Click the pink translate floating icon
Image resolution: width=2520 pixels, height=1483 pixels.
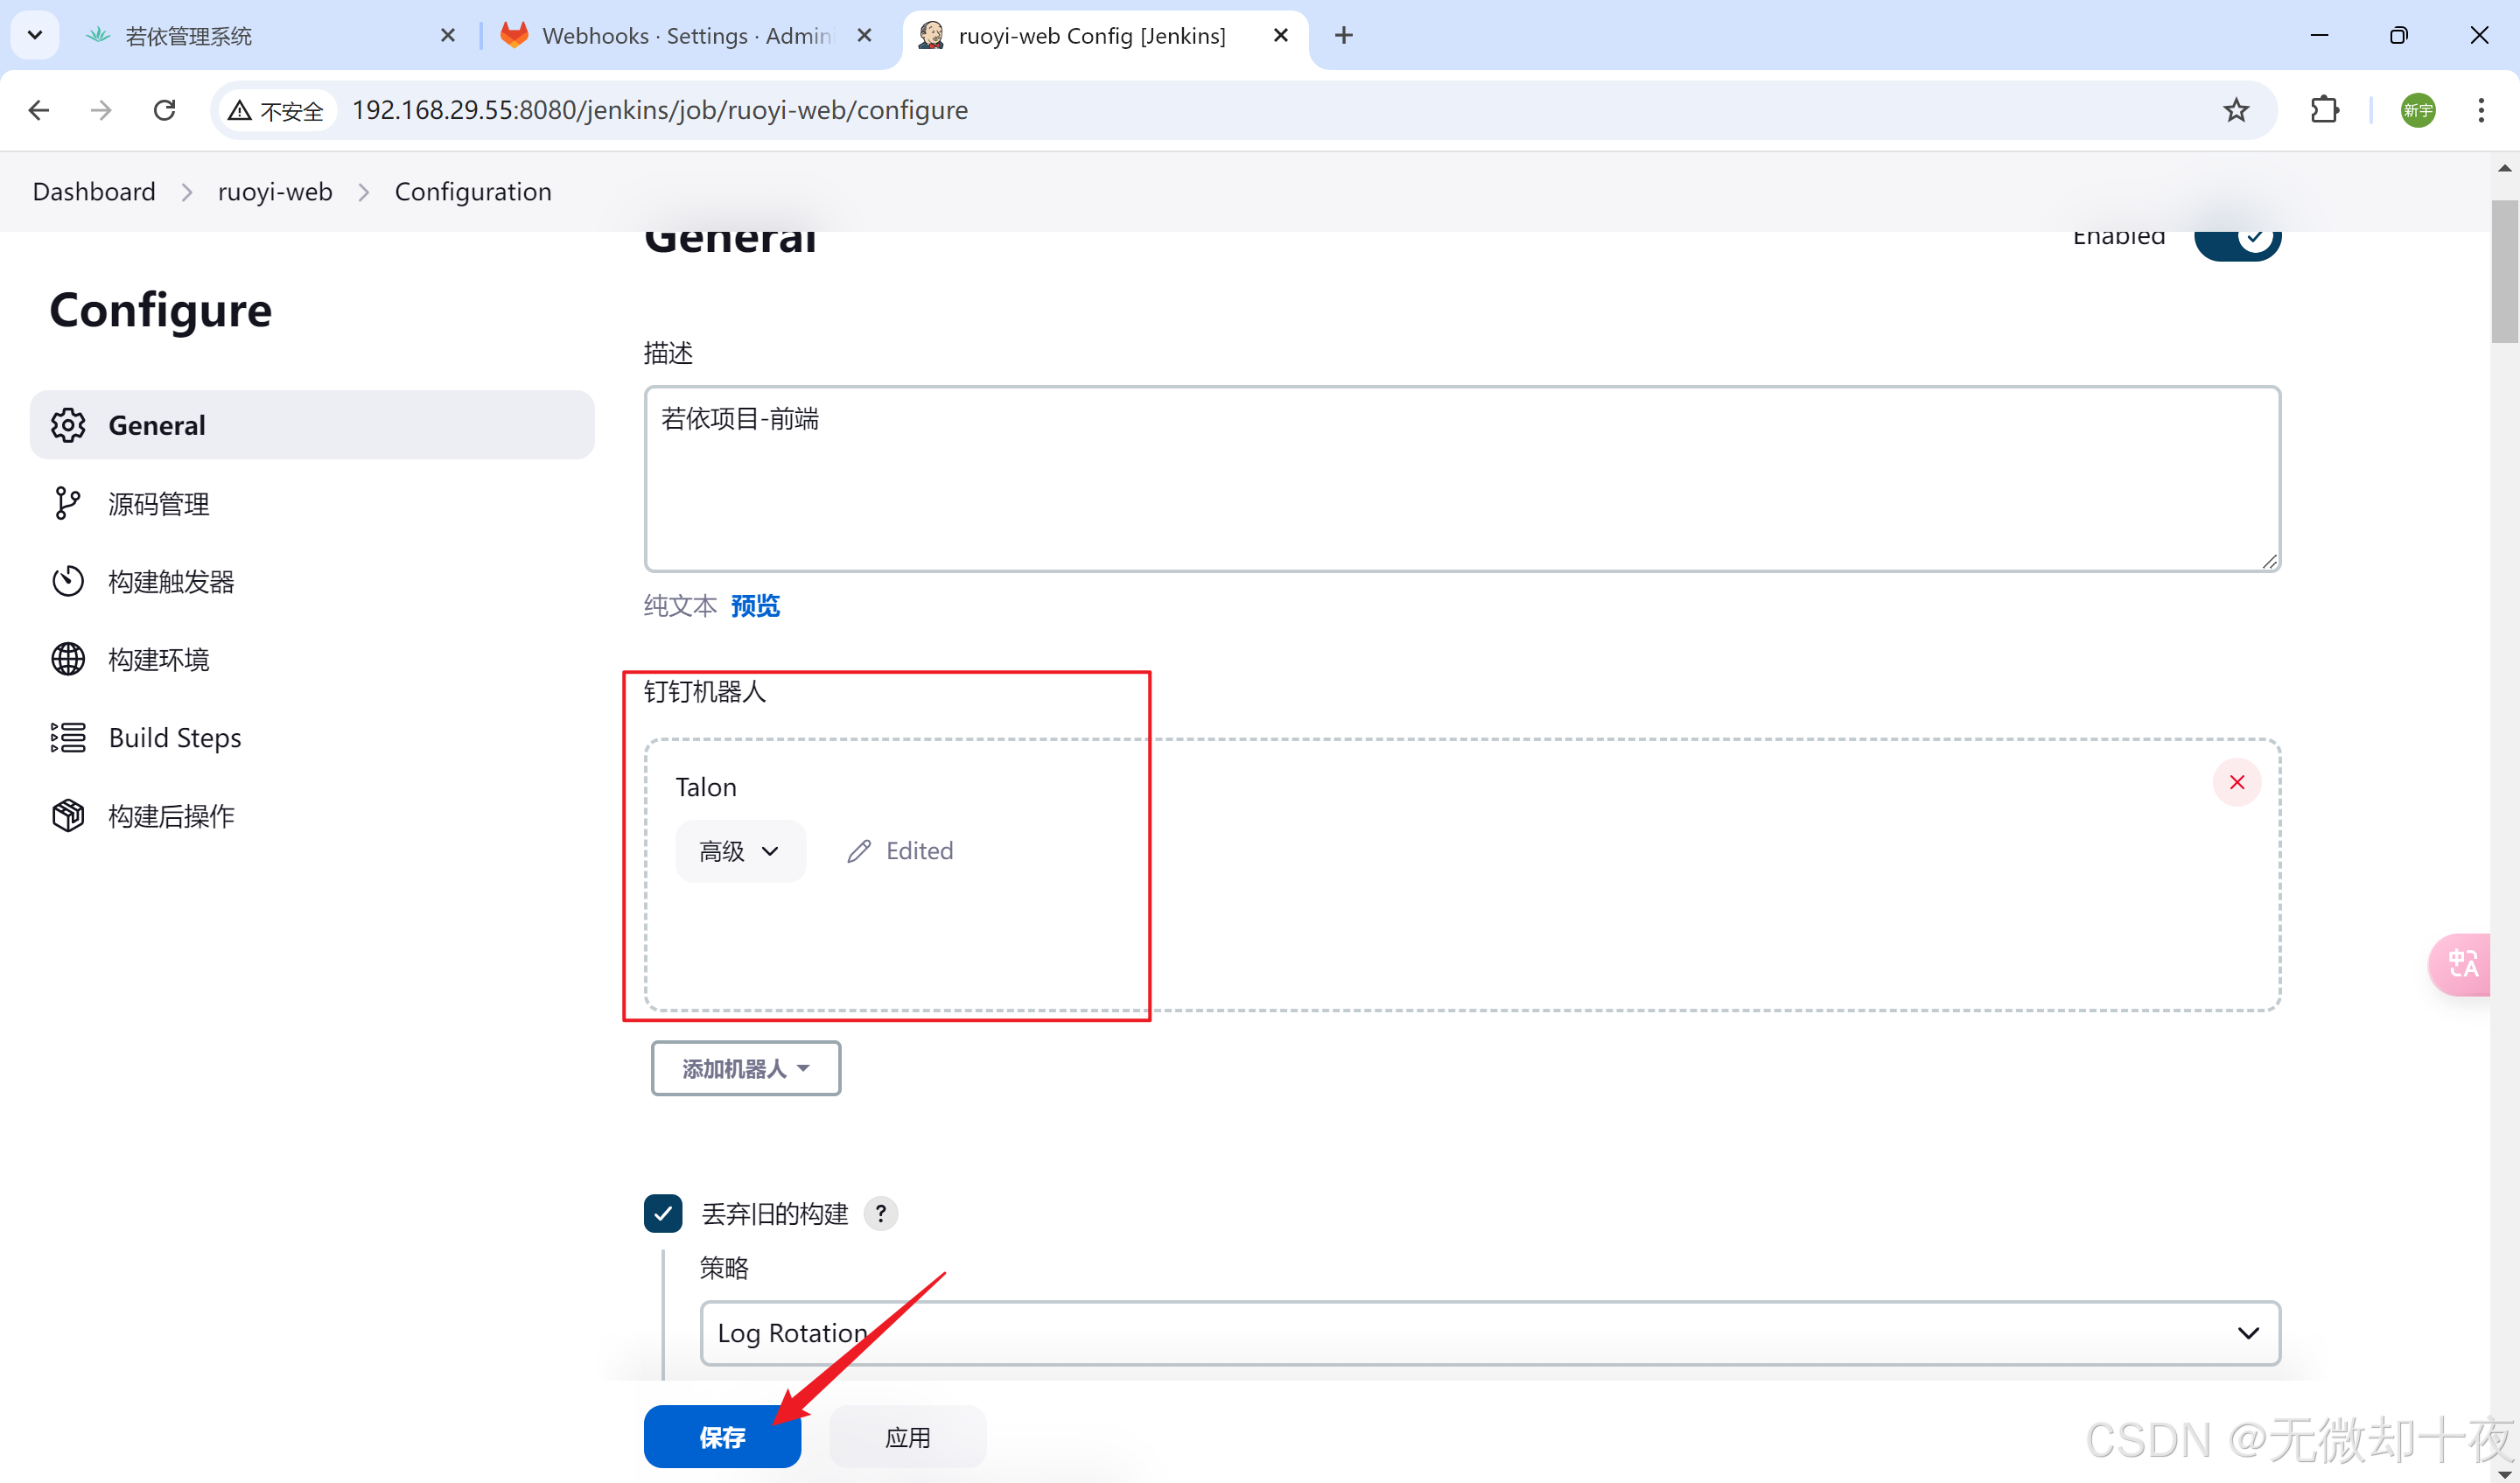tap(2461, 964)
